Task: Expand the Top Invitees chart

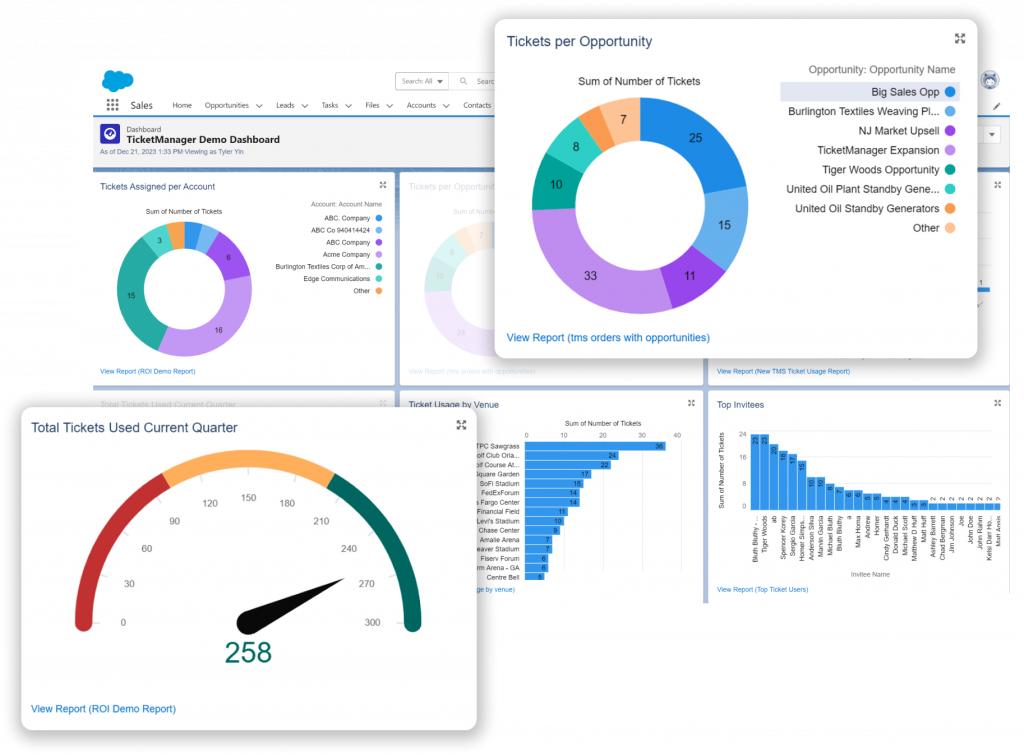Action: tap(997, 403)
